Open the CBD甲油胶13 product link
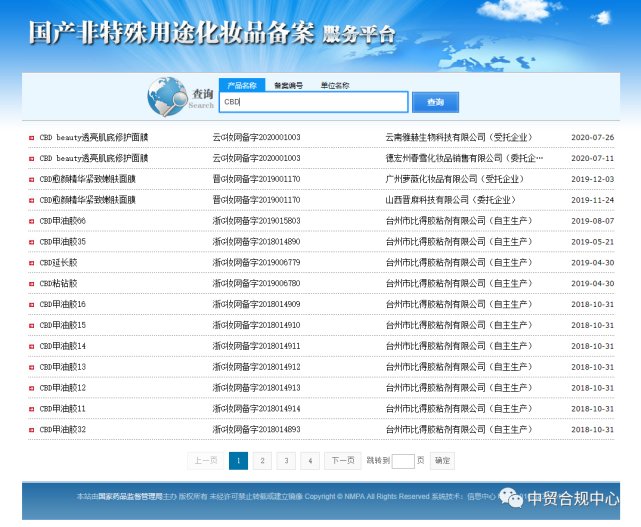Viewport: 641px width, 527px height. (x=63, y=367)
